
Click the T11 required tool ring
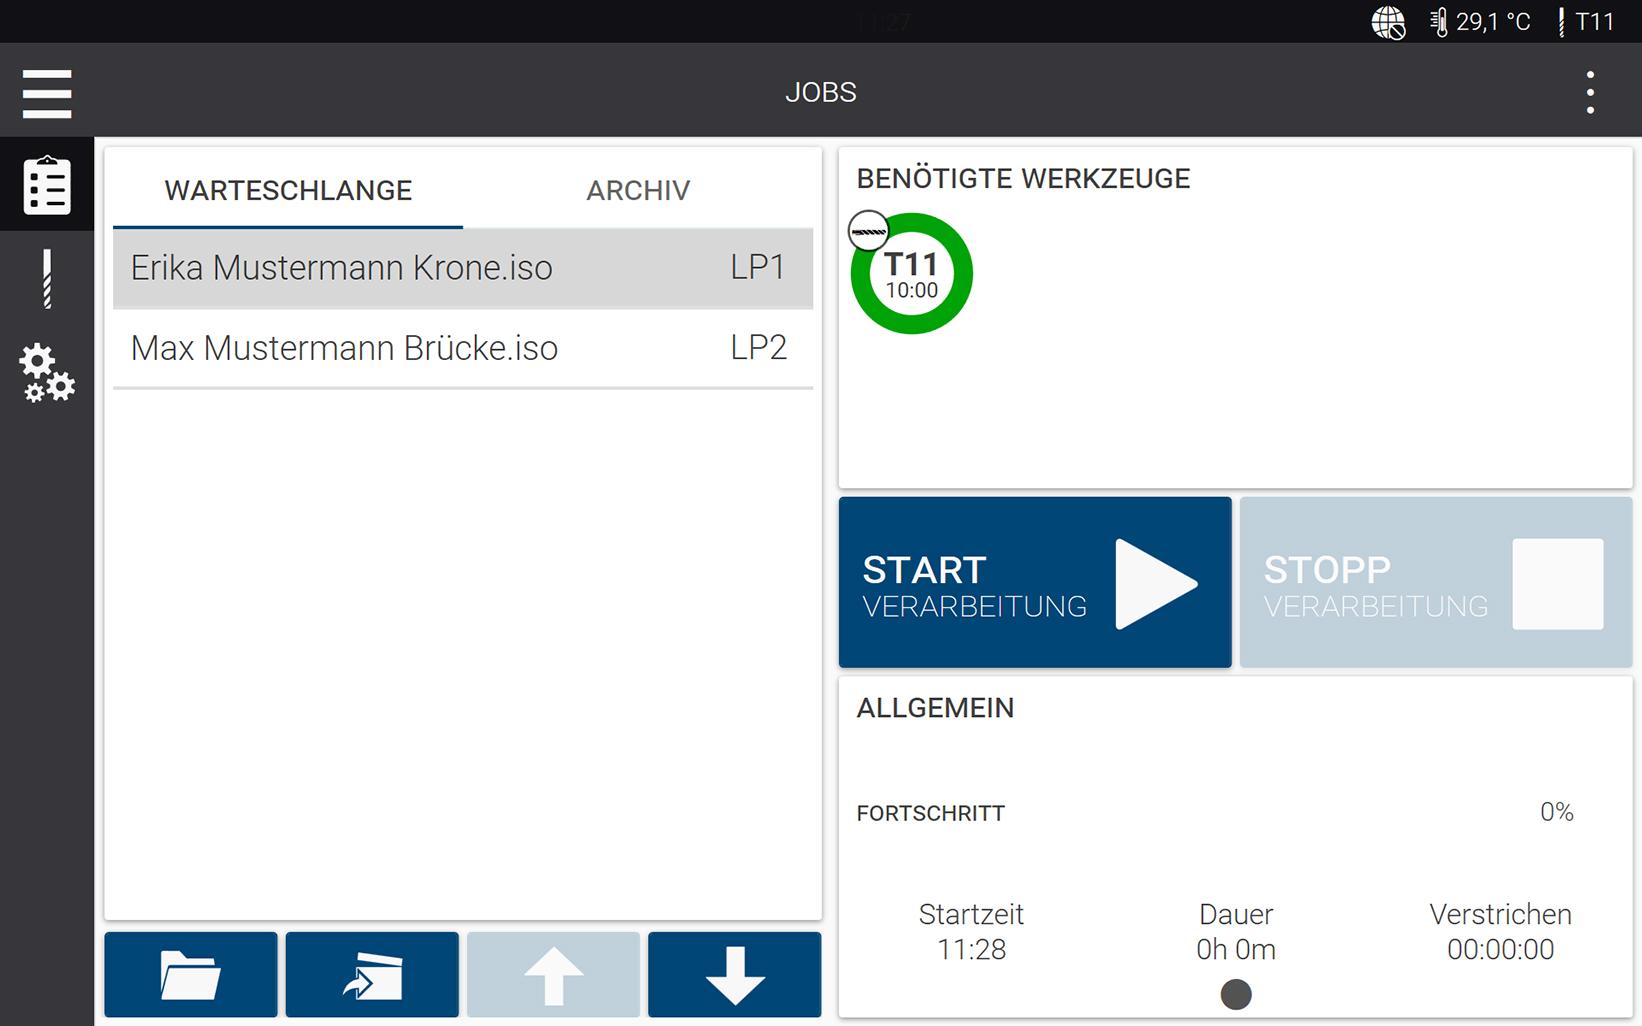tap(912, 274)
